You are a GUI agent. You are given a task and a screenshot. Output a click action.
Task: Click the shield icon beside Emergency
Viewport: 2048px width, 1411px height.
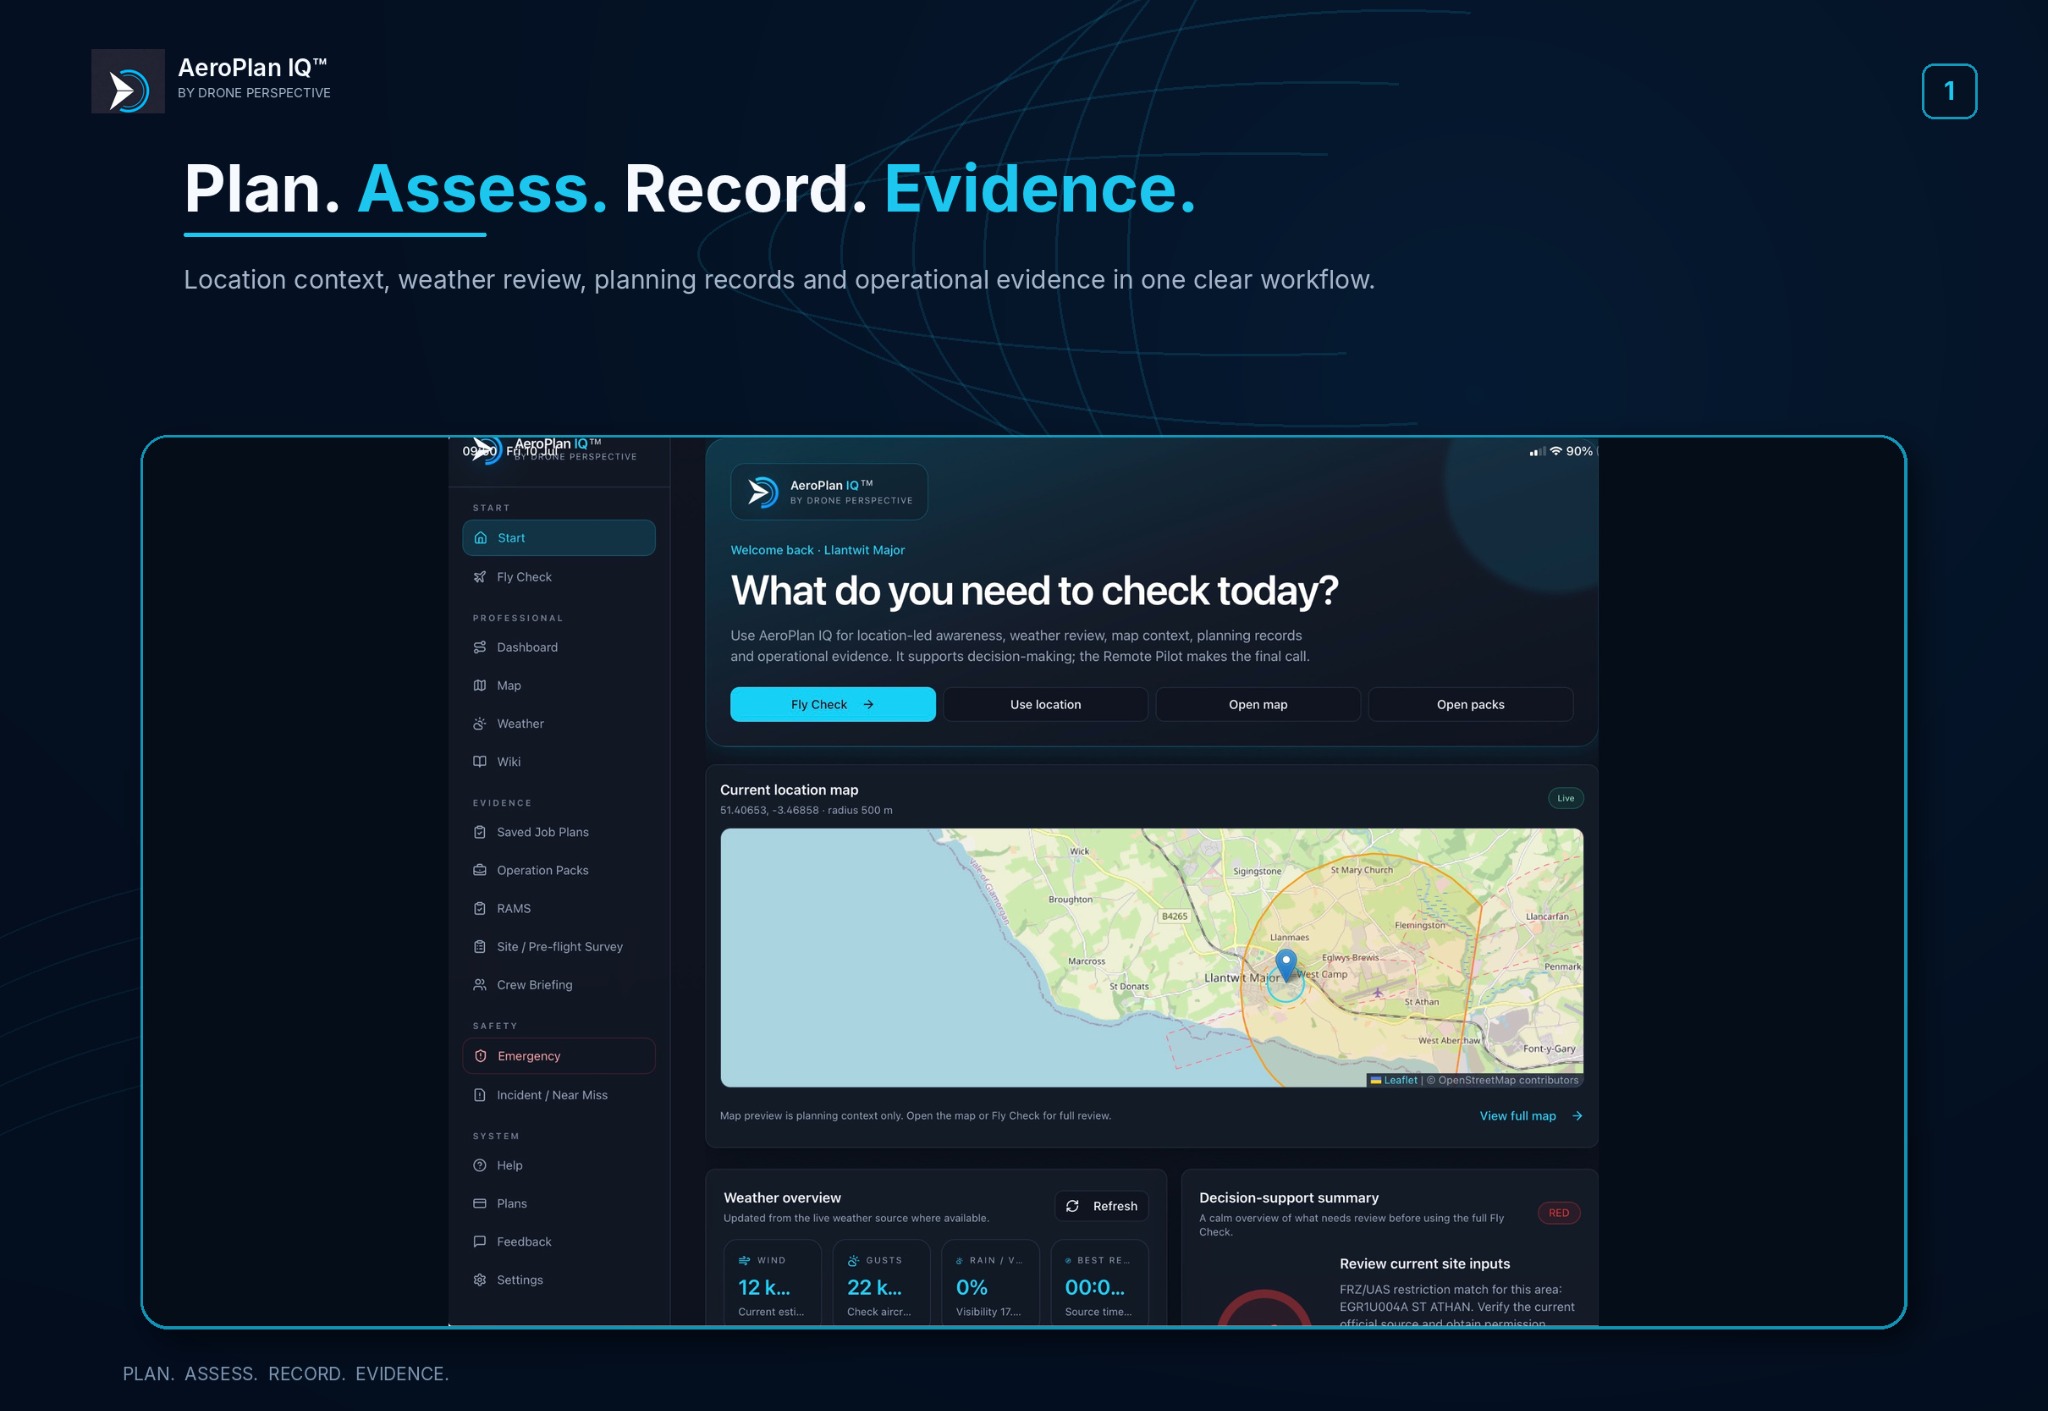pos(480,1056)
